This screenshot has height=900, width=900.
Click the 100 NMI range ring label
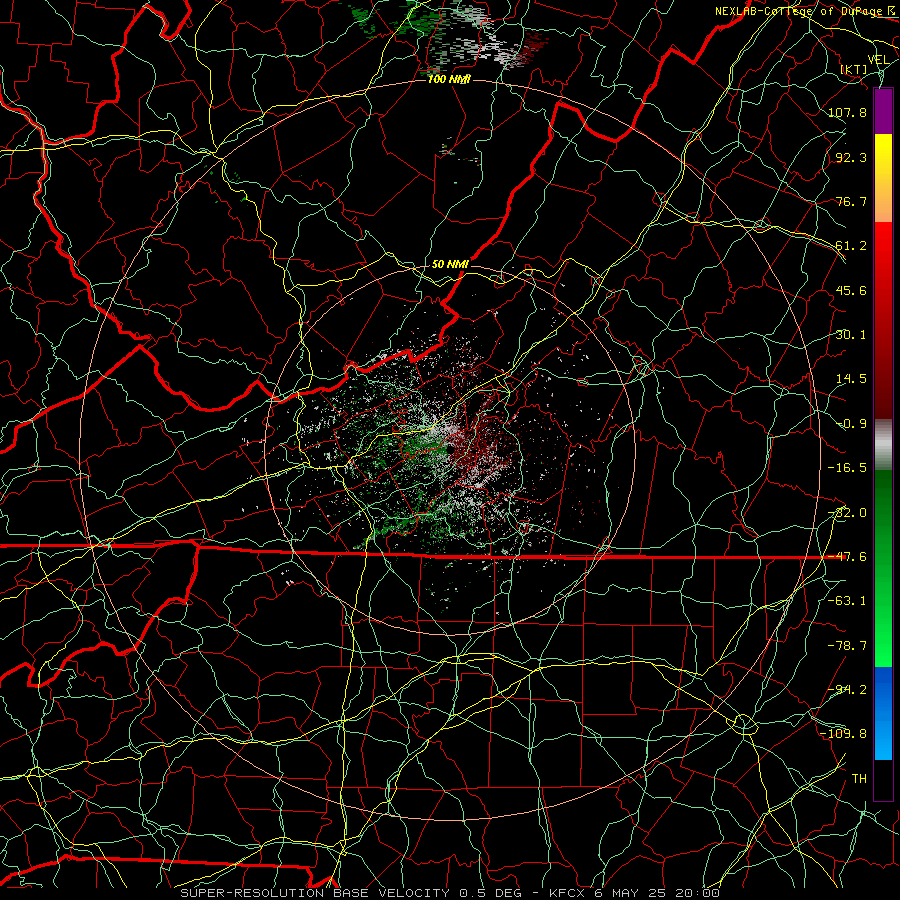click(449, 79)
